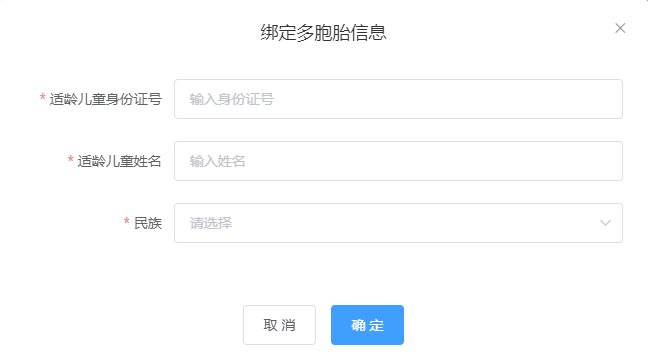Image resolution: width=648 pixels, height=363 pixels.
Task: Select the 请选择 placeholder text
Action: (x=211, y=223)
